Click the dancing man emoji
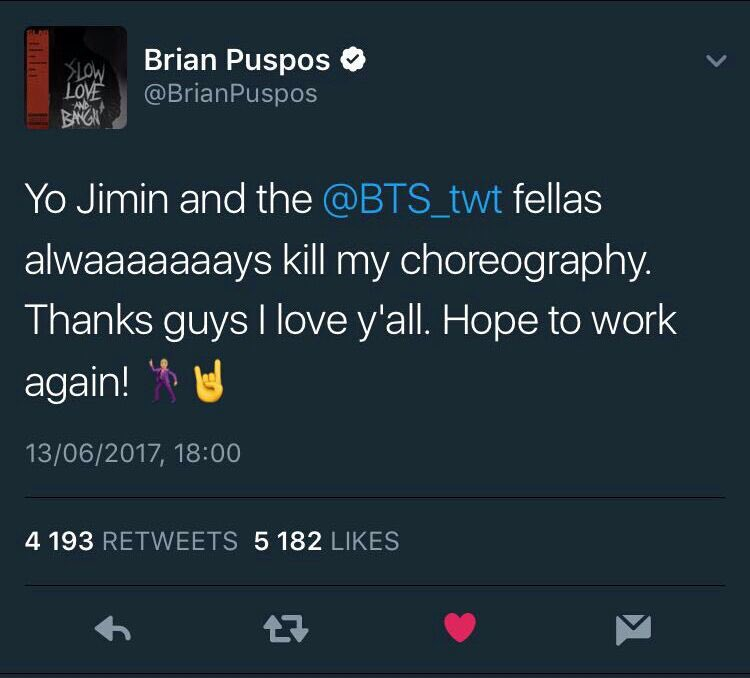 164,380
